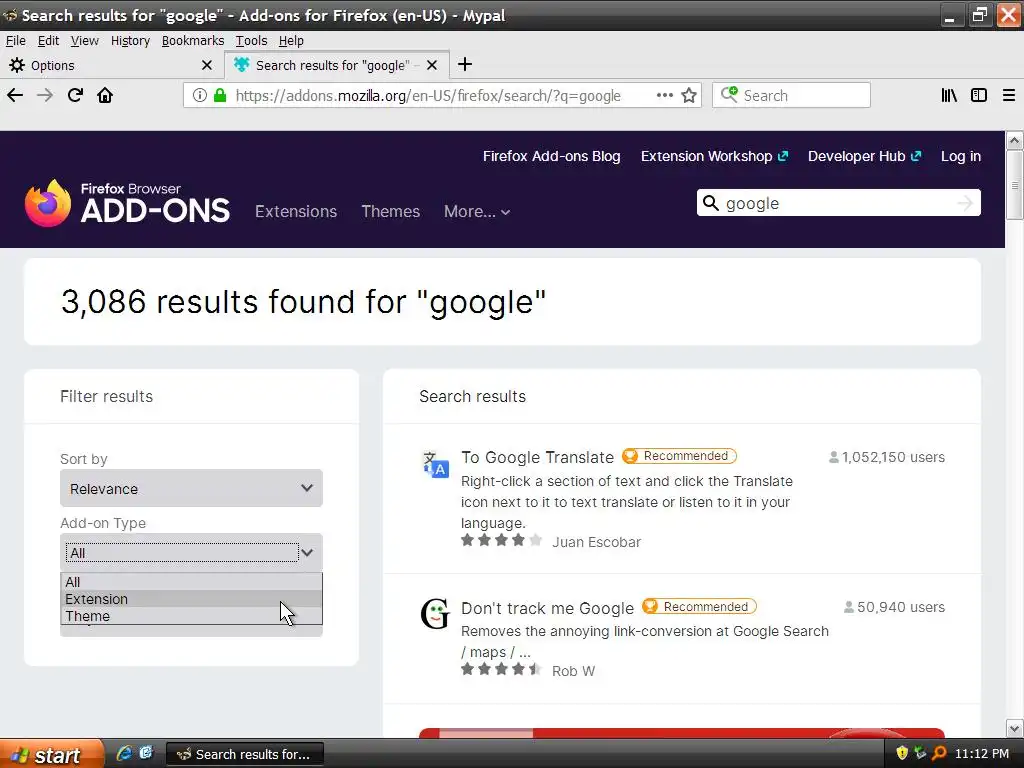Choose Extension from add-on type list
This screenshot has width=1024, height=768.
tap(191, 599)
